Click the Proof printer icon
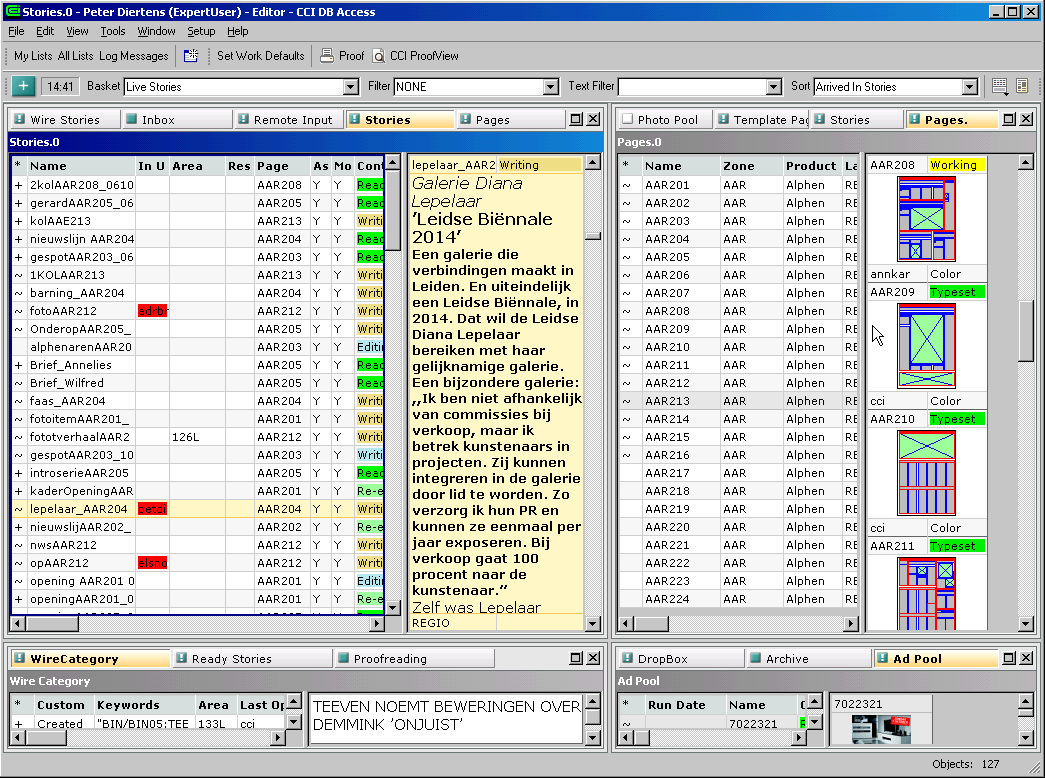 click(327, 56)
